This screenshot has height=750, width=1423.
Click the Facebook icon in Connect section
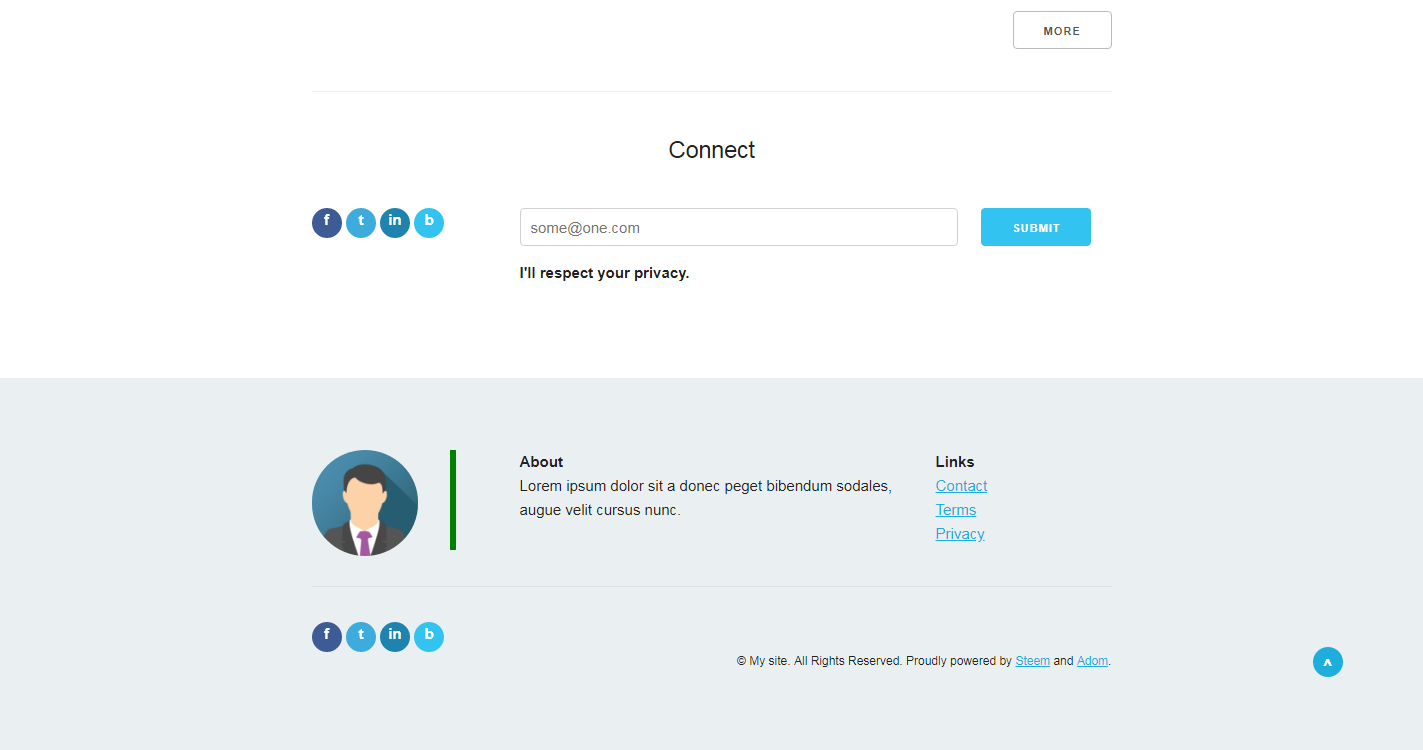(327, 223)
